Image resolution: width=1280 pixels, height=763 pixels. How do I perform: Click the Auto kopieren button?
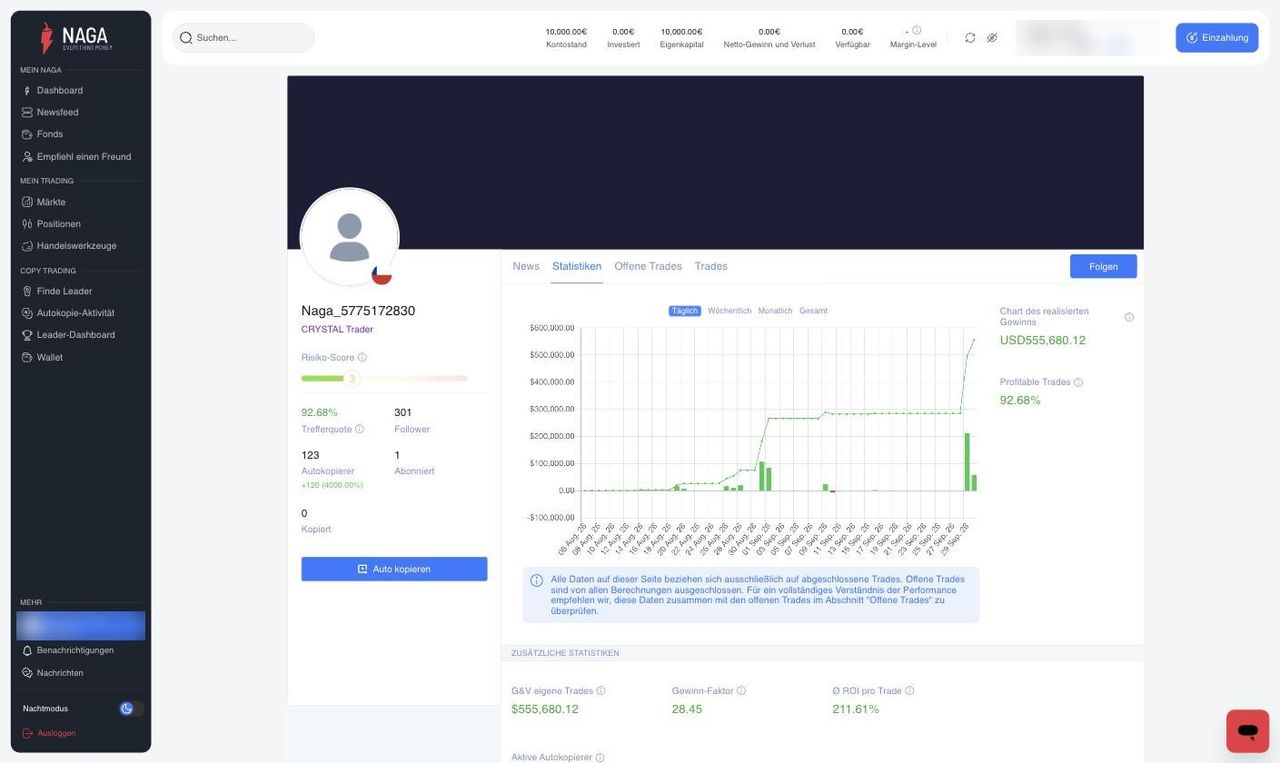click(x=394, y=569)
